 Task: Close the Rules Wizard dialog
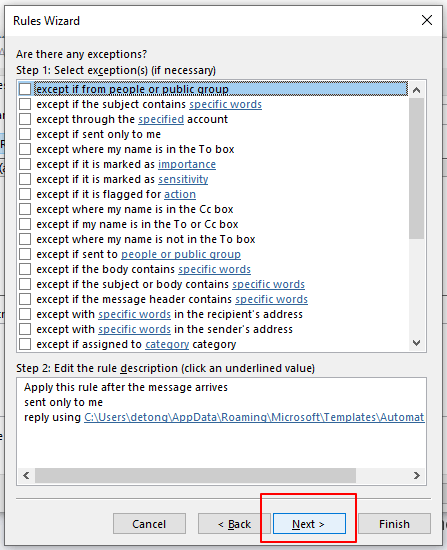pyautogui.click(x=427, y=20)
